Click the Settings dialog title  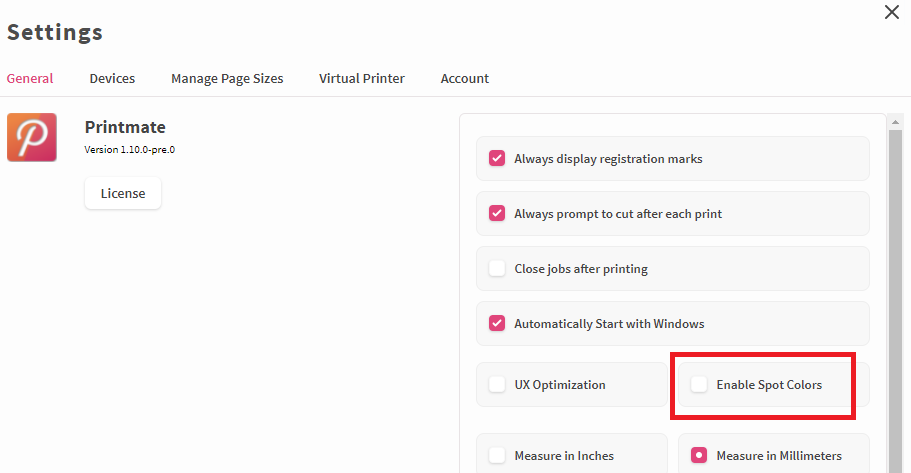pyautogui.click(x=55, y=31)
